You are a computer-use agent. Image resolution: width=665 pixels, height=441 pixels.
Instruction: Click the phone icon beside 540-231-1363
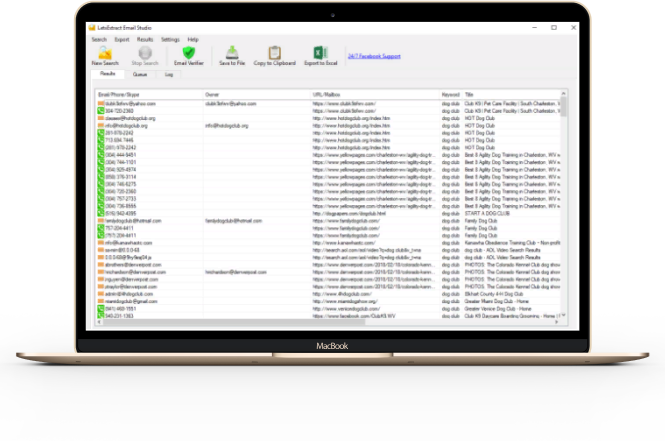tap(101, 316)
